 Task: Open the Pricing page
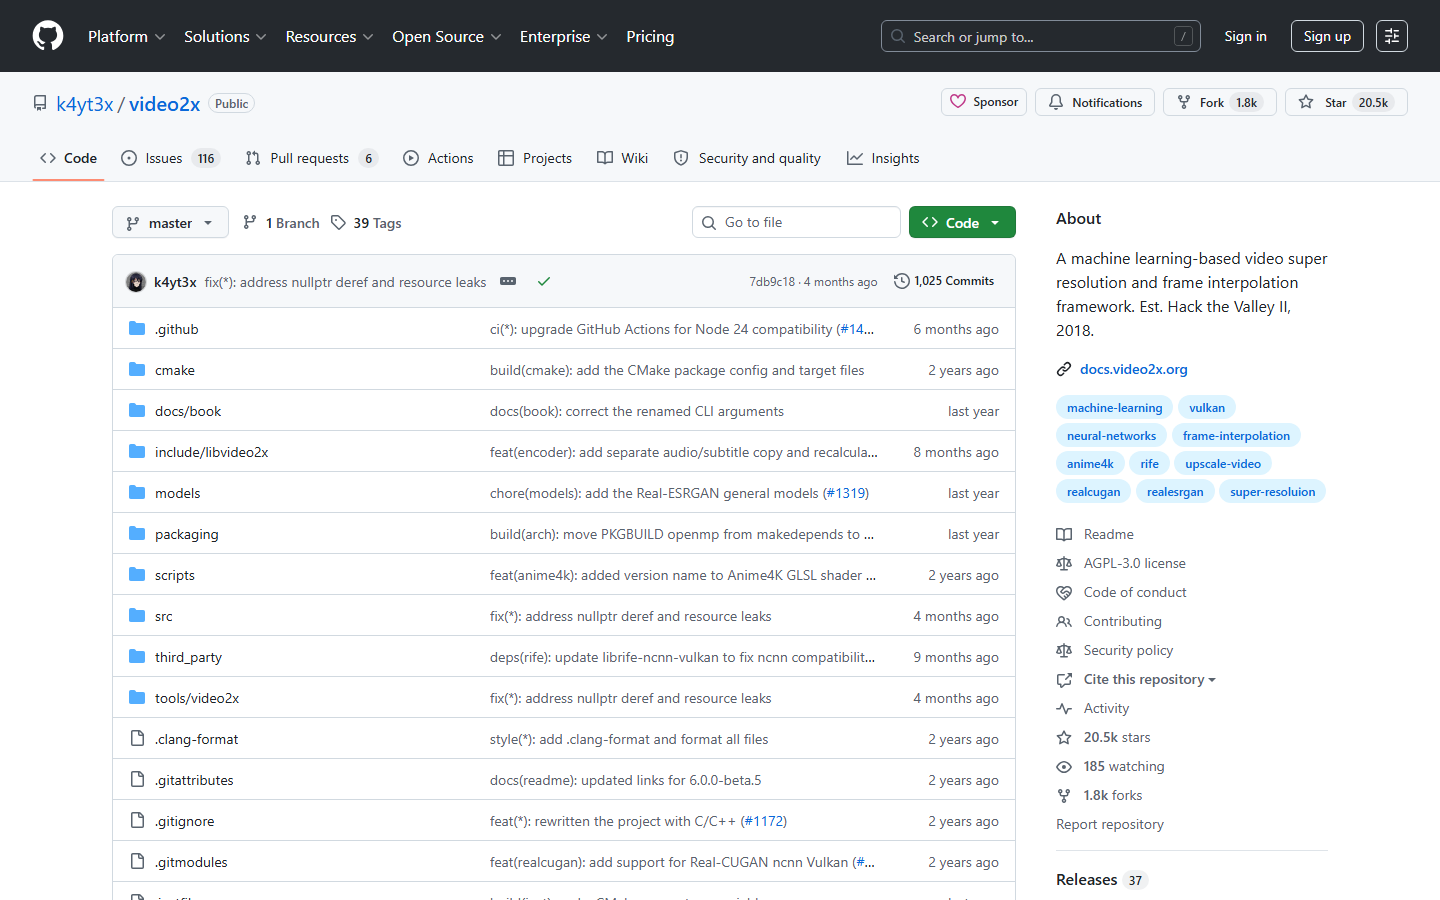(x=650, y=36)
